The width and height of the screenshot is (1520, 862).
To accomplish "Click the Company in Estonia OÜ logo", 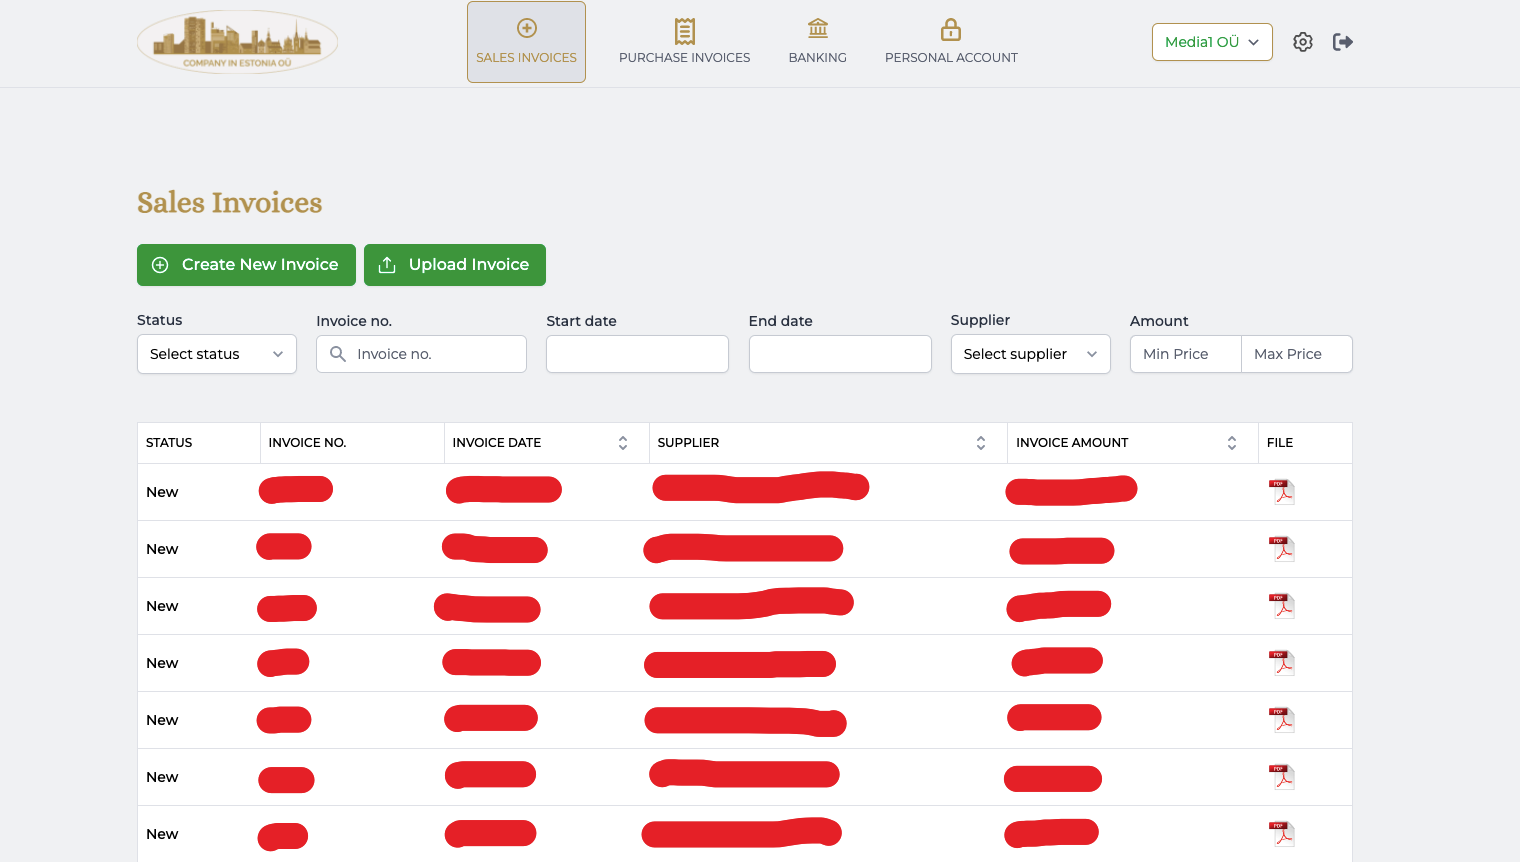I will (237, 42).
